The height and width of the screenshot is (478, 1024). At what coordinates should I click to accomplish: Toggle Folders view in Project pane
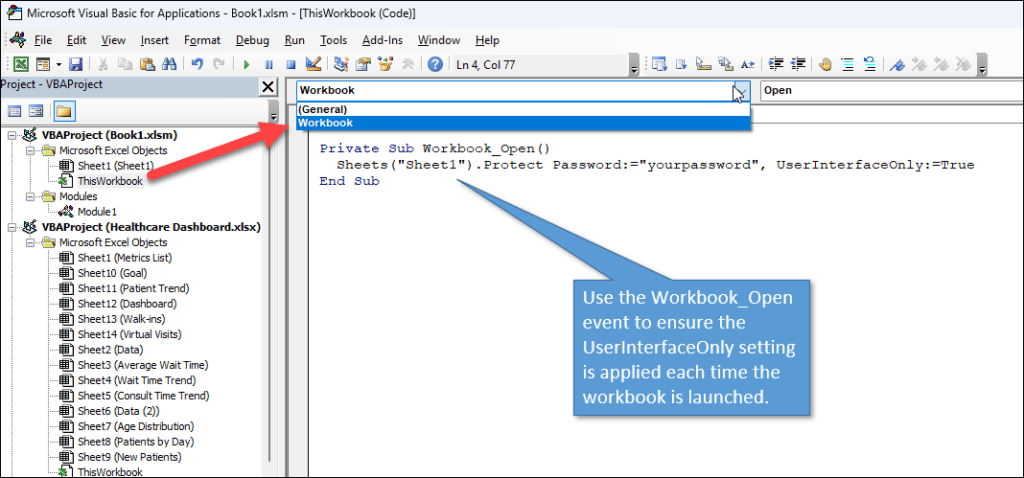click(63, 111)
